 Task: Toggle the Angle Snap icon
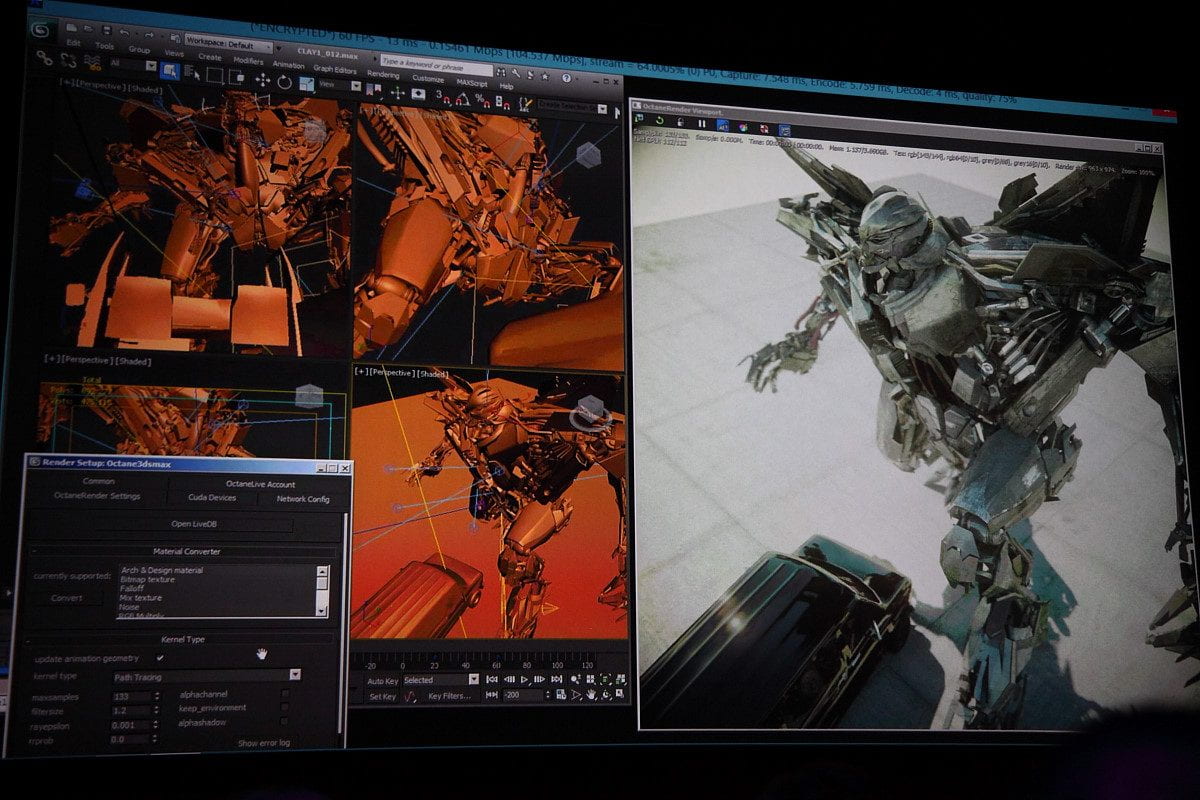pos(461,98)
